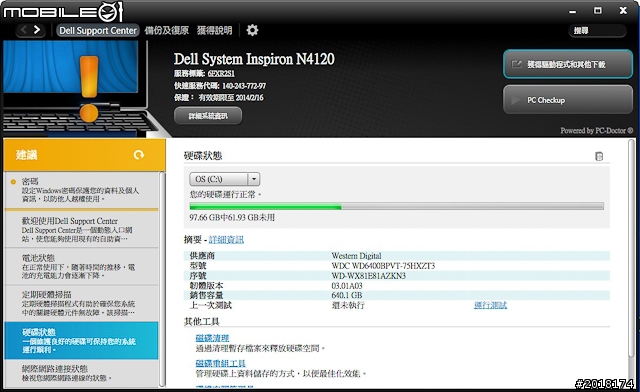Click the Dell System Inspiron N4120 title

pyautogui.click(x=254, y=59)
